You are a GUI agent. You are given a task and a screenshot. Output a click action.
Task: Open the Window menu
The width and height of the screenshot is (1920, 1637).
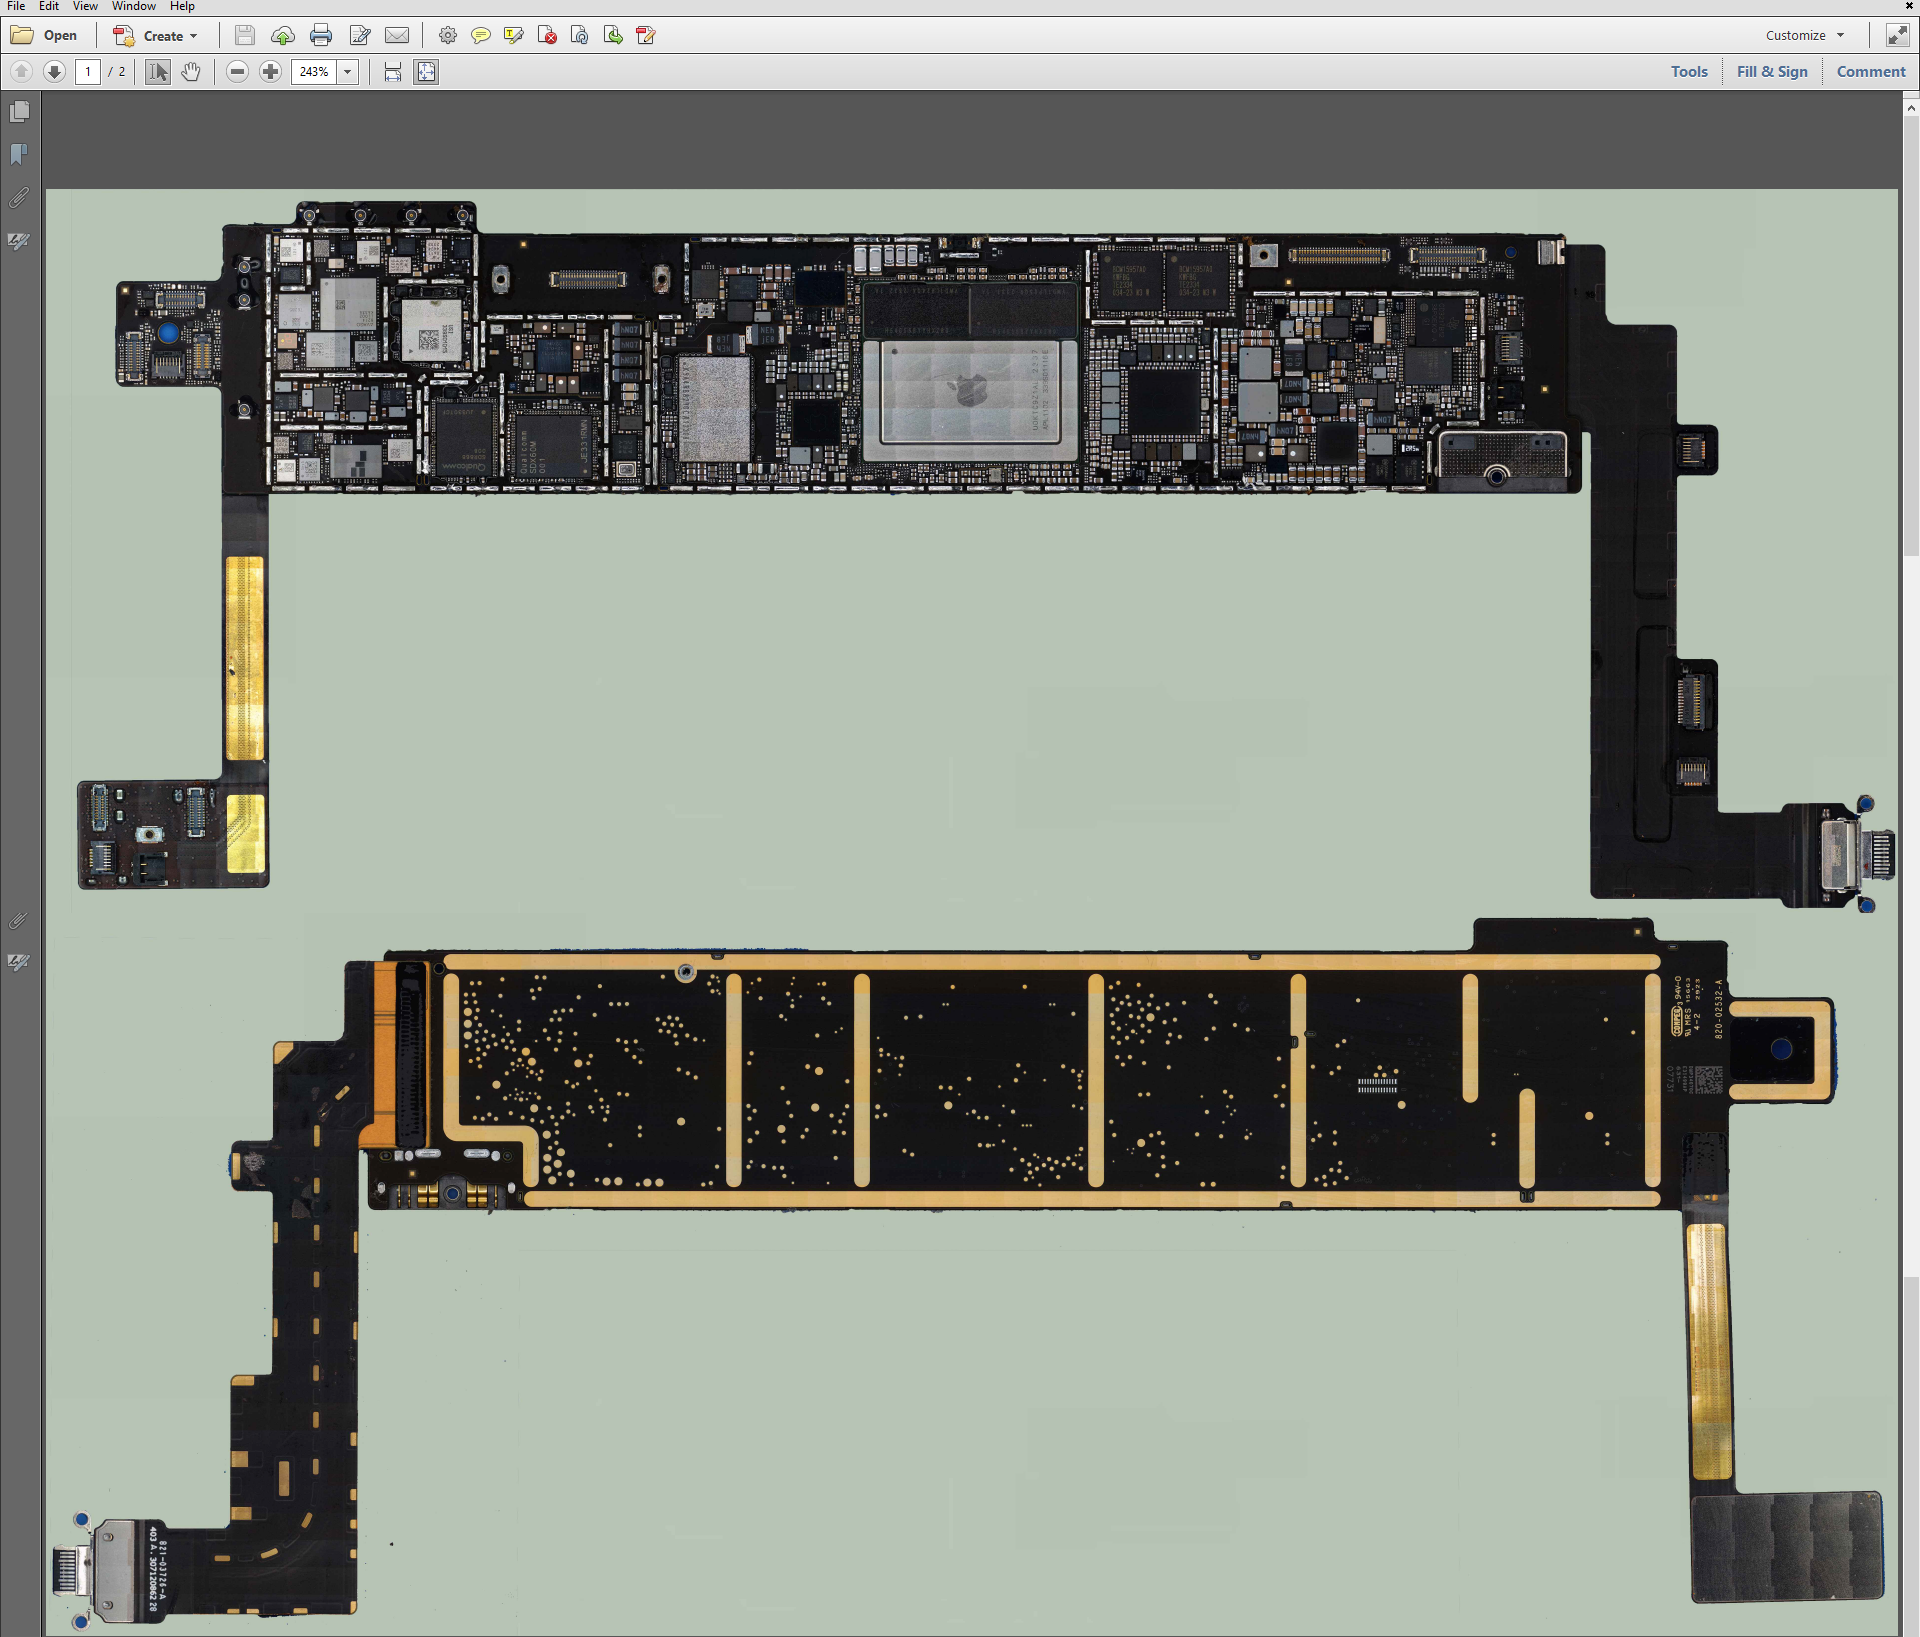pyautogui.click(x=133, y=6)
